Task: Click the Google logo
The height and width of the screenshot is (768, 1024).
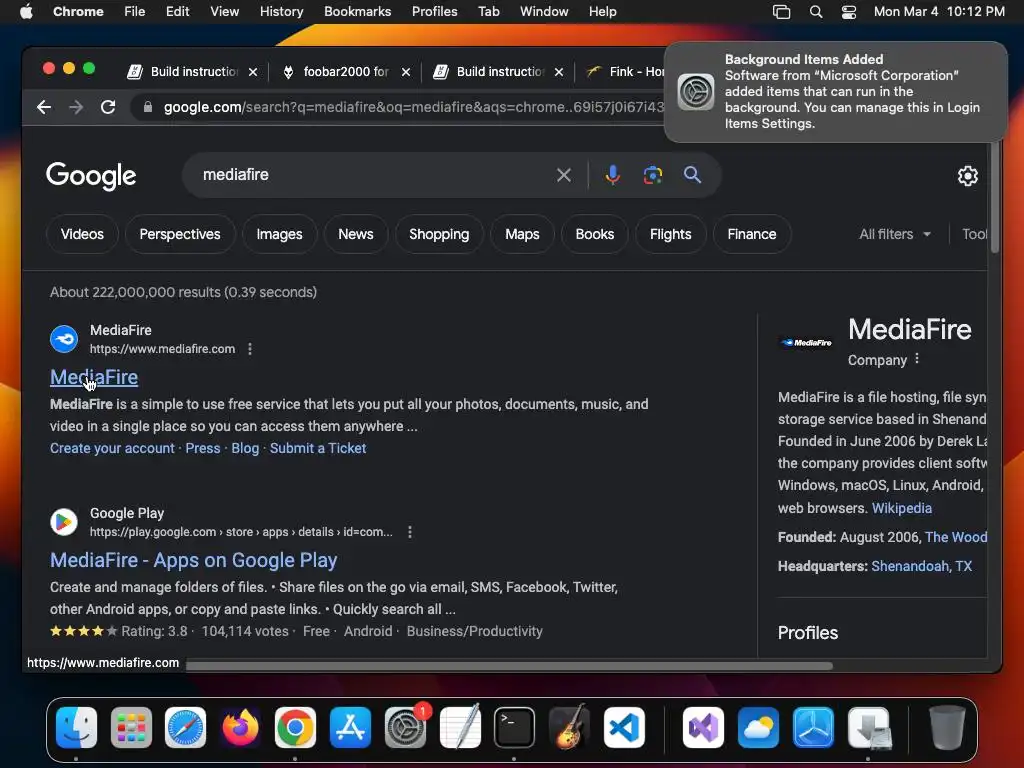Action: click(91, 175)
